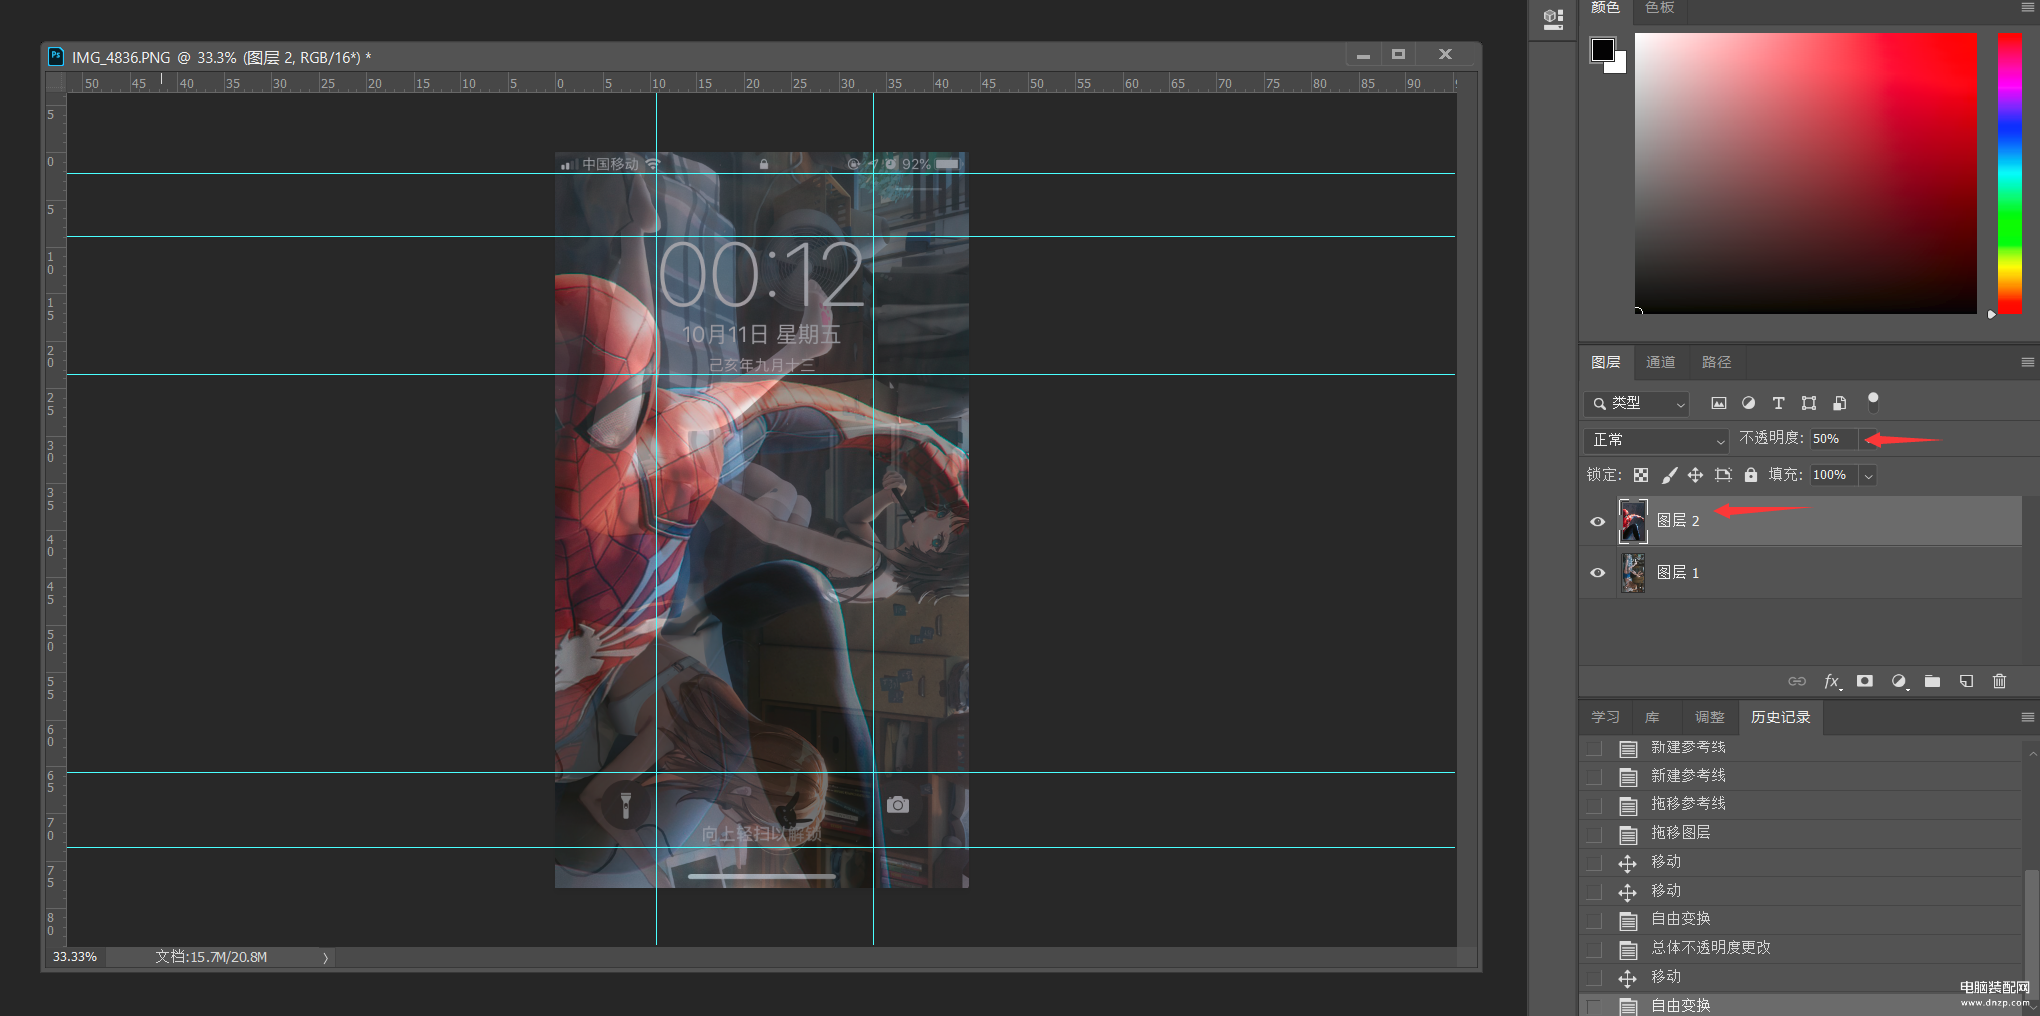2040x1016 pixels.
Task: Create a new layer
Action: point(1966,681)
